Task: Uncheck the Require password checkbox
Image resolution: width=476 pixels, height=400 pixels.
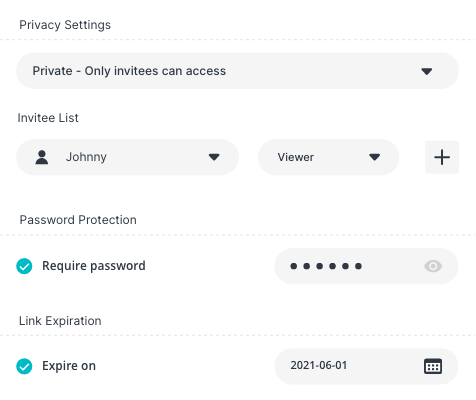Action: coord(24,266)
